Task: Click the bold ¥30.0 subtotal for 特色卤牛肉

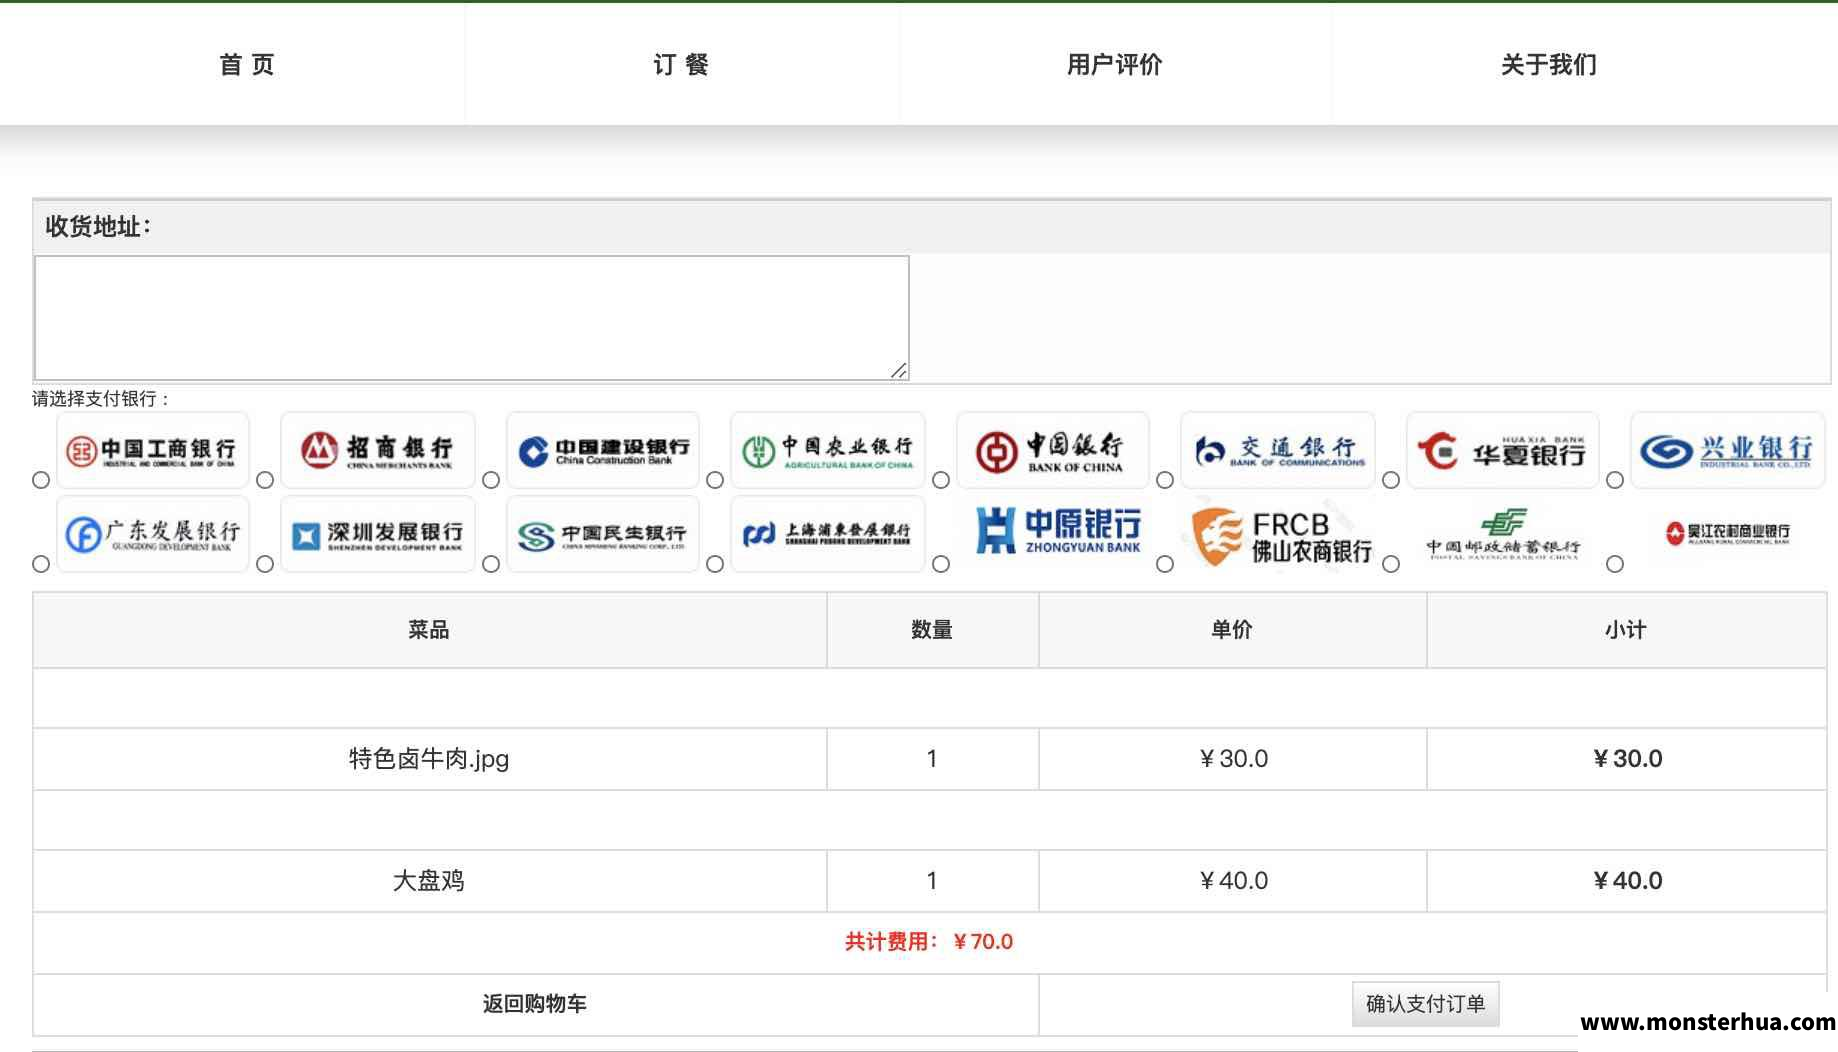Action: 1627,759
